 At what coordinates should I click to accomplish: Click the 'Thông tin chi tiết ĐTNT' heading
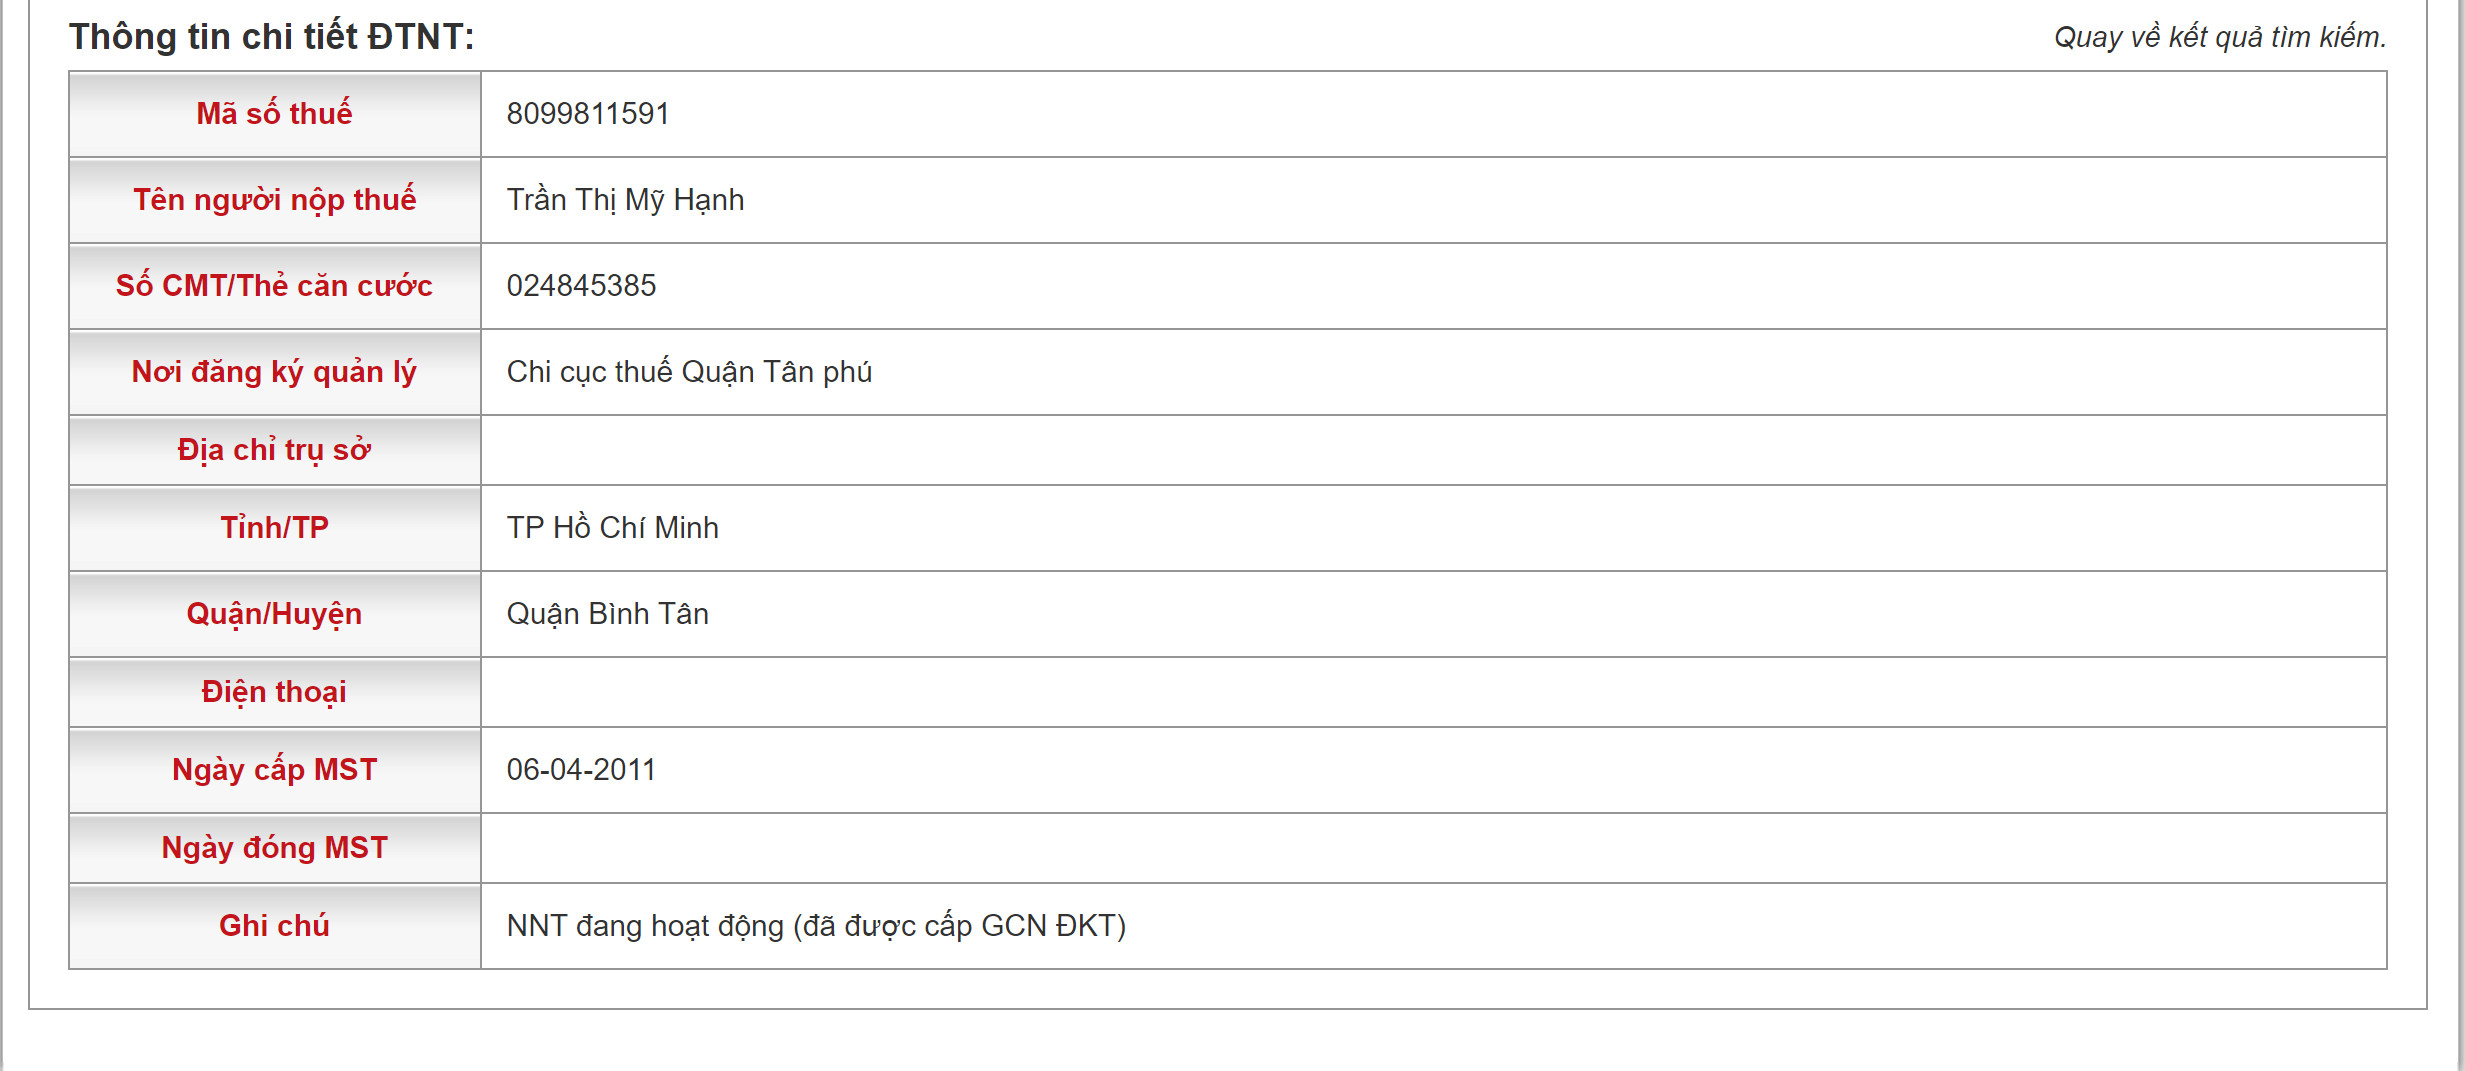coord(271,37)
